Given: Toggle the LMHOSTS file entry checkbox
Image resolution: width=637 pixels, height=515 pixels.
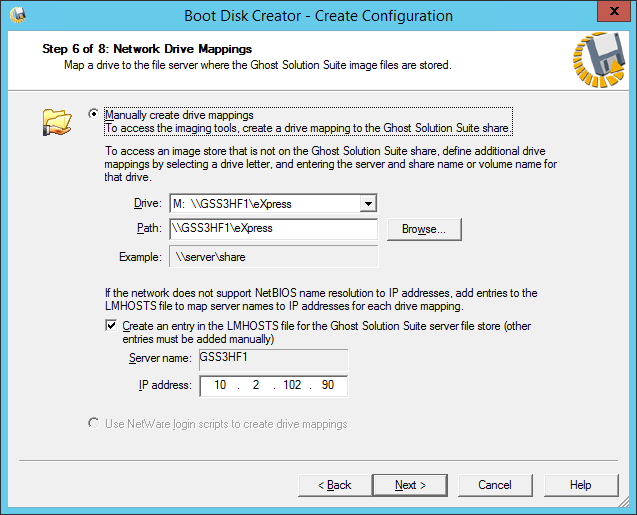Looking at the screenshot, I should 111,326.
